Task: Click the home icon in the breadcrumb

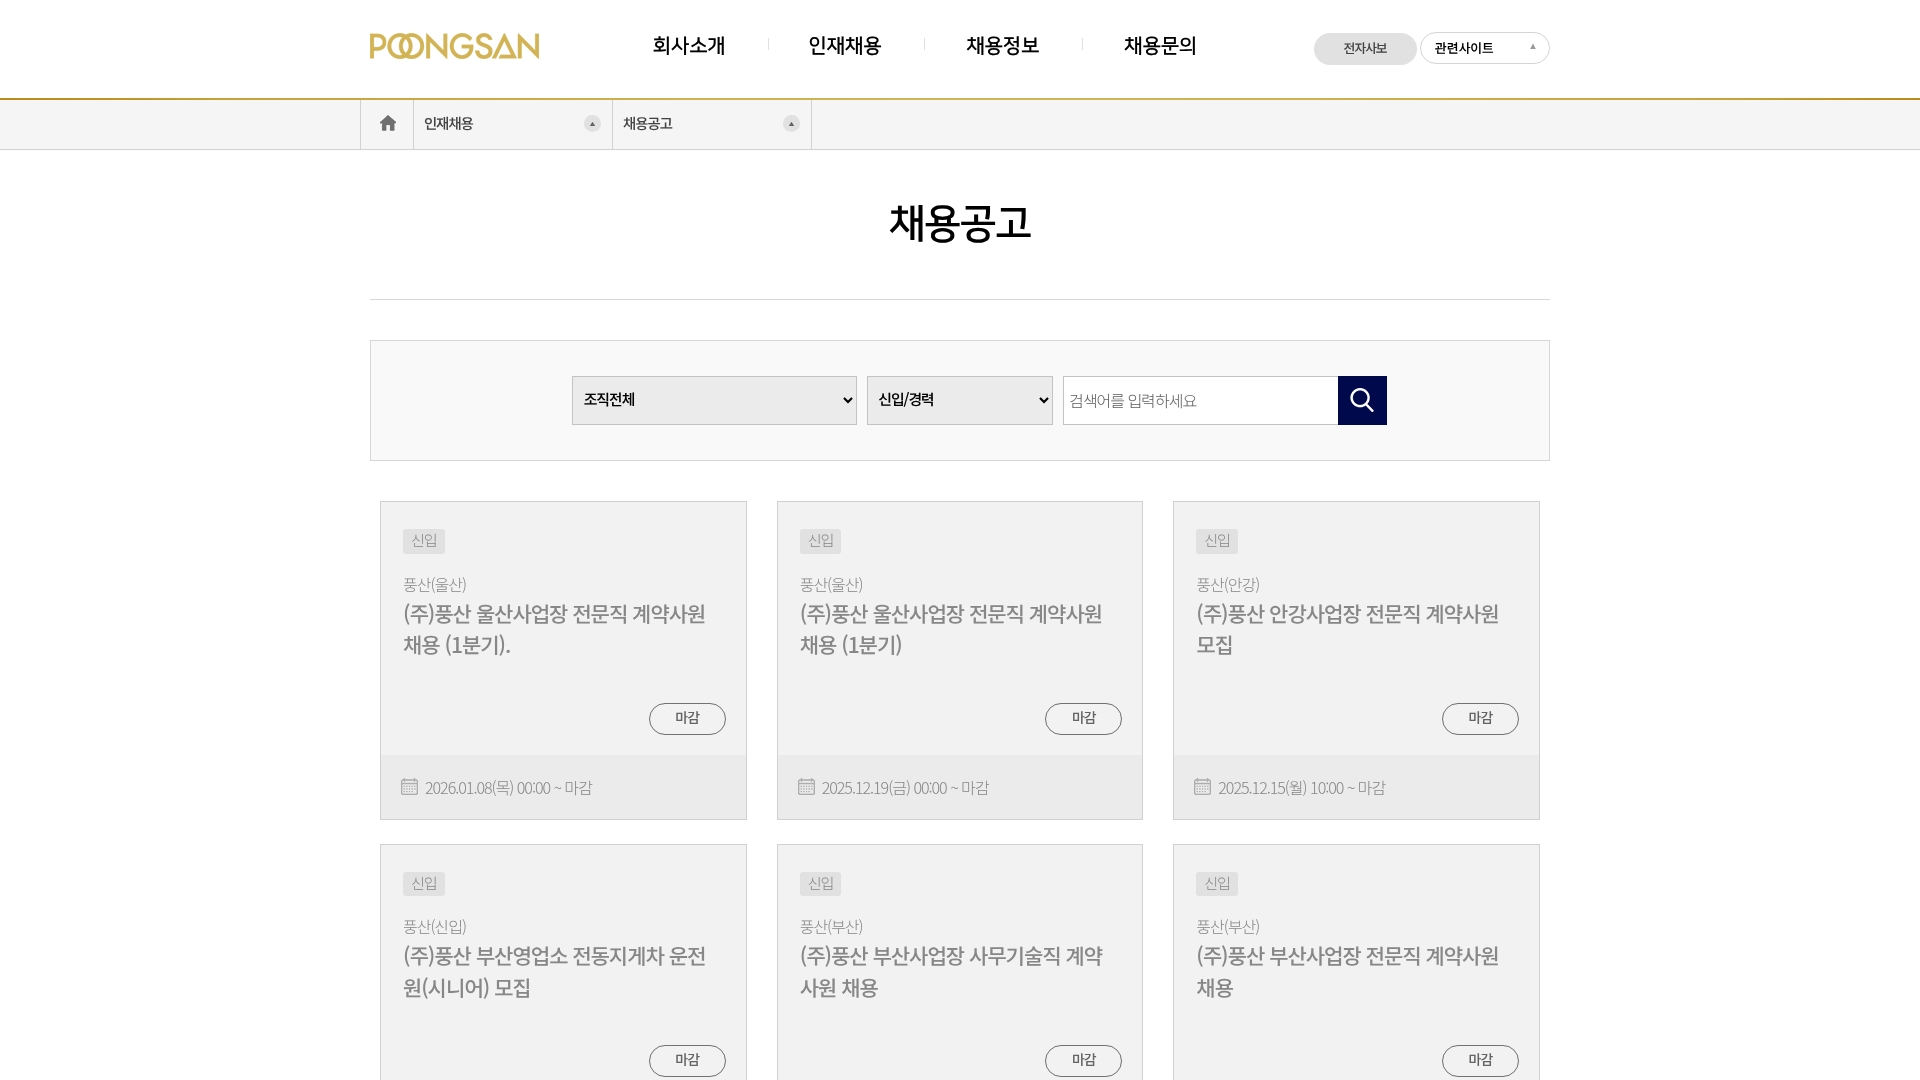Action: [x=387, y=122]
